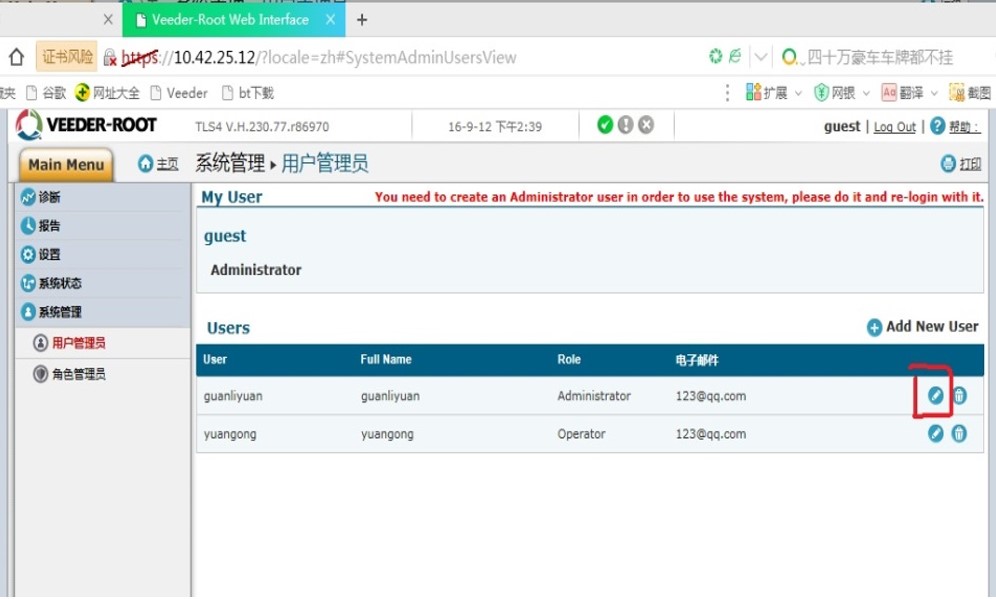Image resolution: width=996 pixels, height=599 pixels.
Task: Click the gray X alarm status icon
Action: coord(646,125)
